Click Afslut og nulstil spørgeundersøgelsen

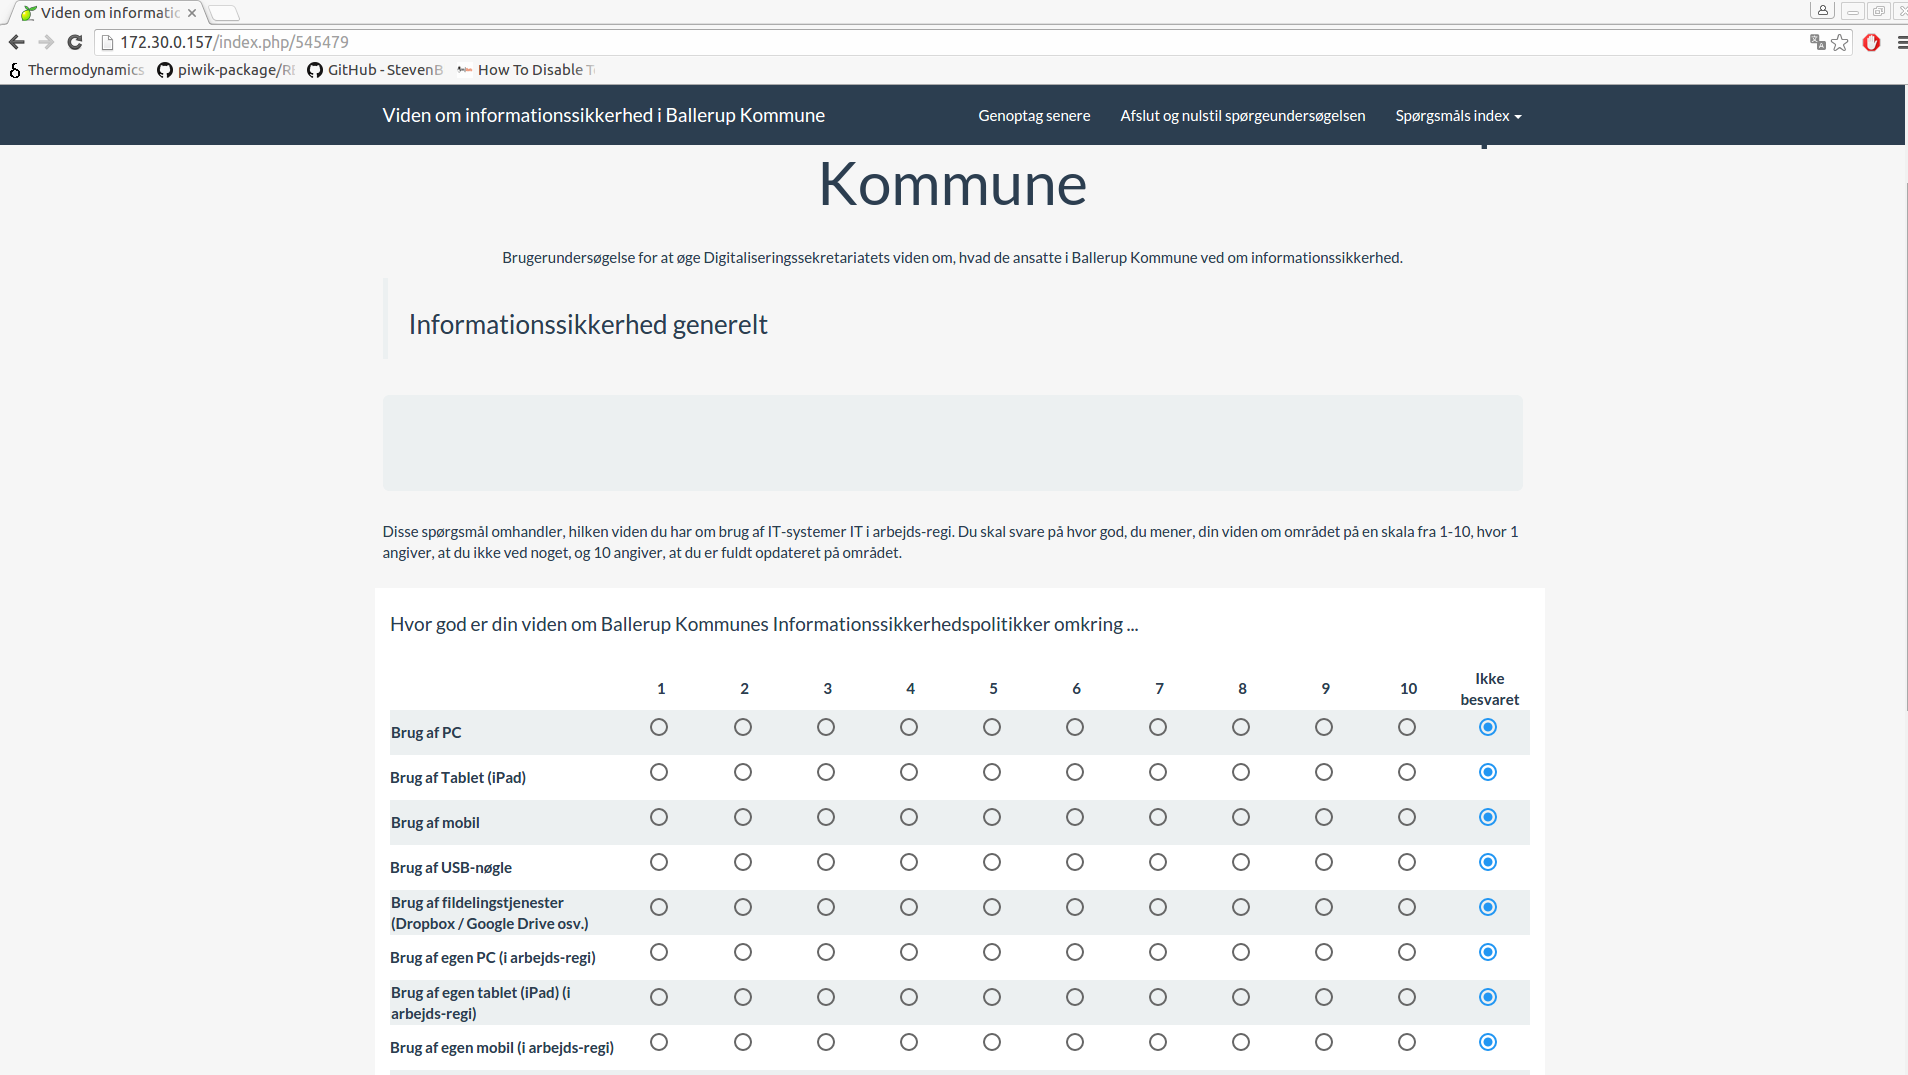coord(1242,116)
